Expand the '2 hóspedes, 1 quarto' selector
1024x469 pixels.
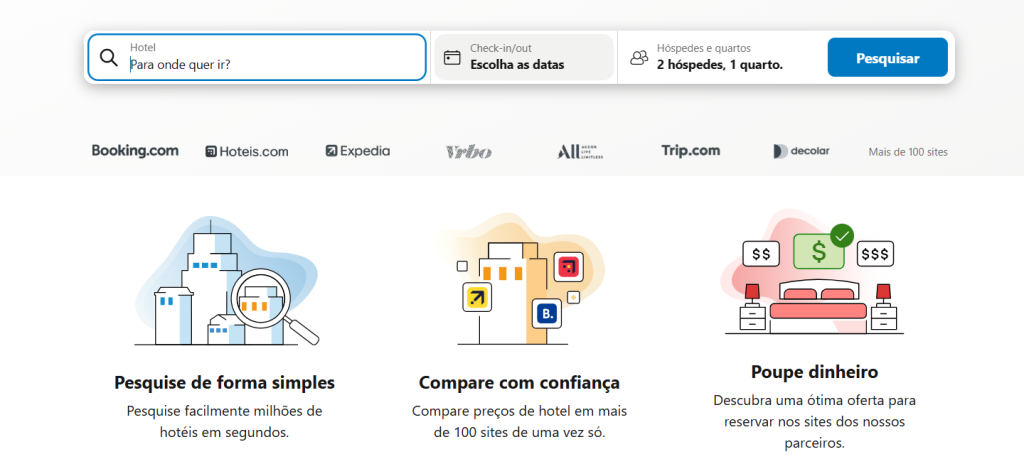719,65
